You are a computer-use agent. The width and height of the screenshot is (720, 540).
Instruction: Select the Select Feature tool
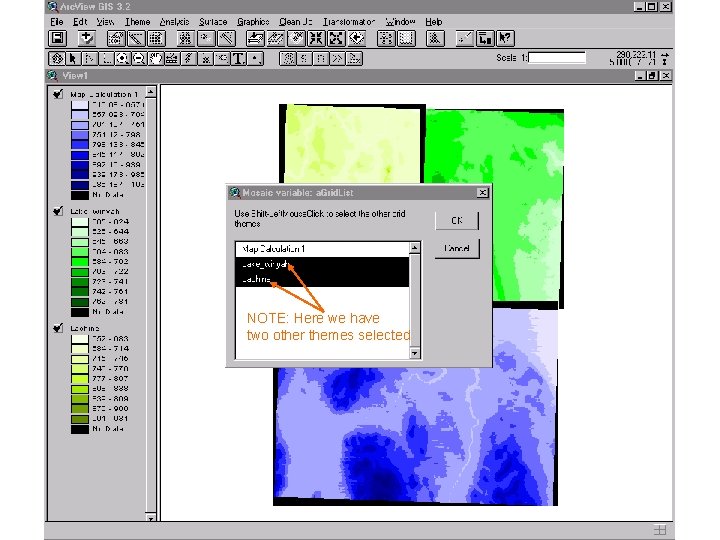[x=106, y=58]
